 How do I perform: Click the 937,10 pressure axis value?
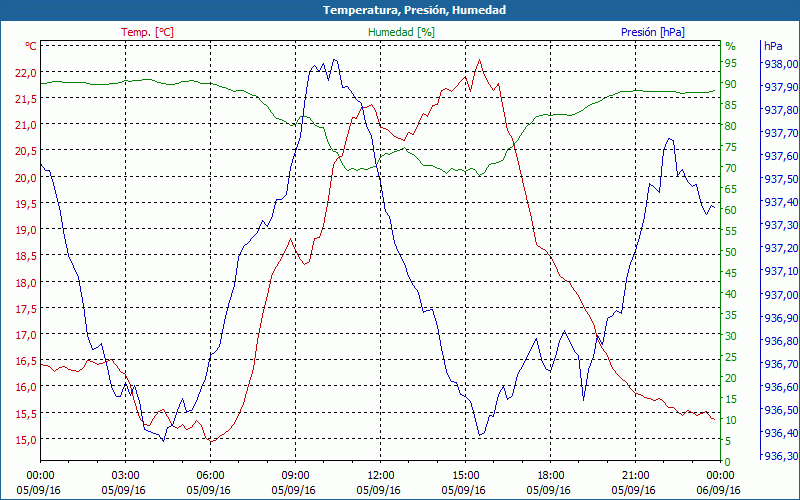[780, 271]
